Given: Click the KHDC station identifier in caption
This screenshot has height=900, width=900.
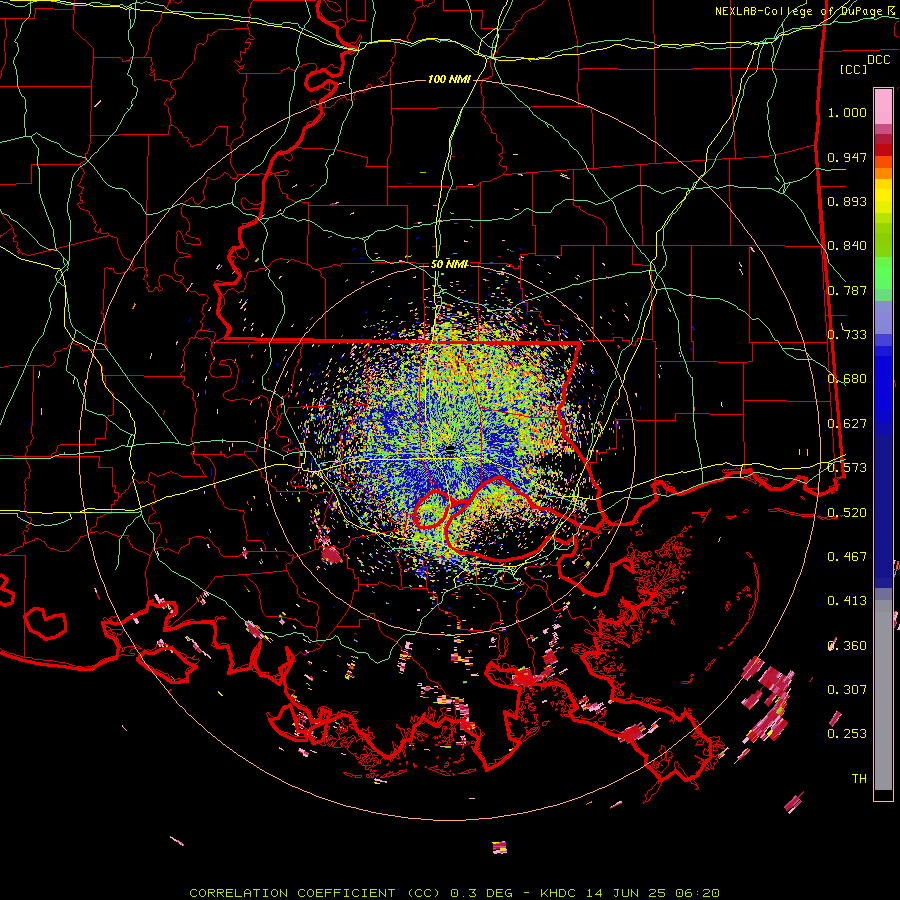Looking at the screenshot, I should coord(558,893).
